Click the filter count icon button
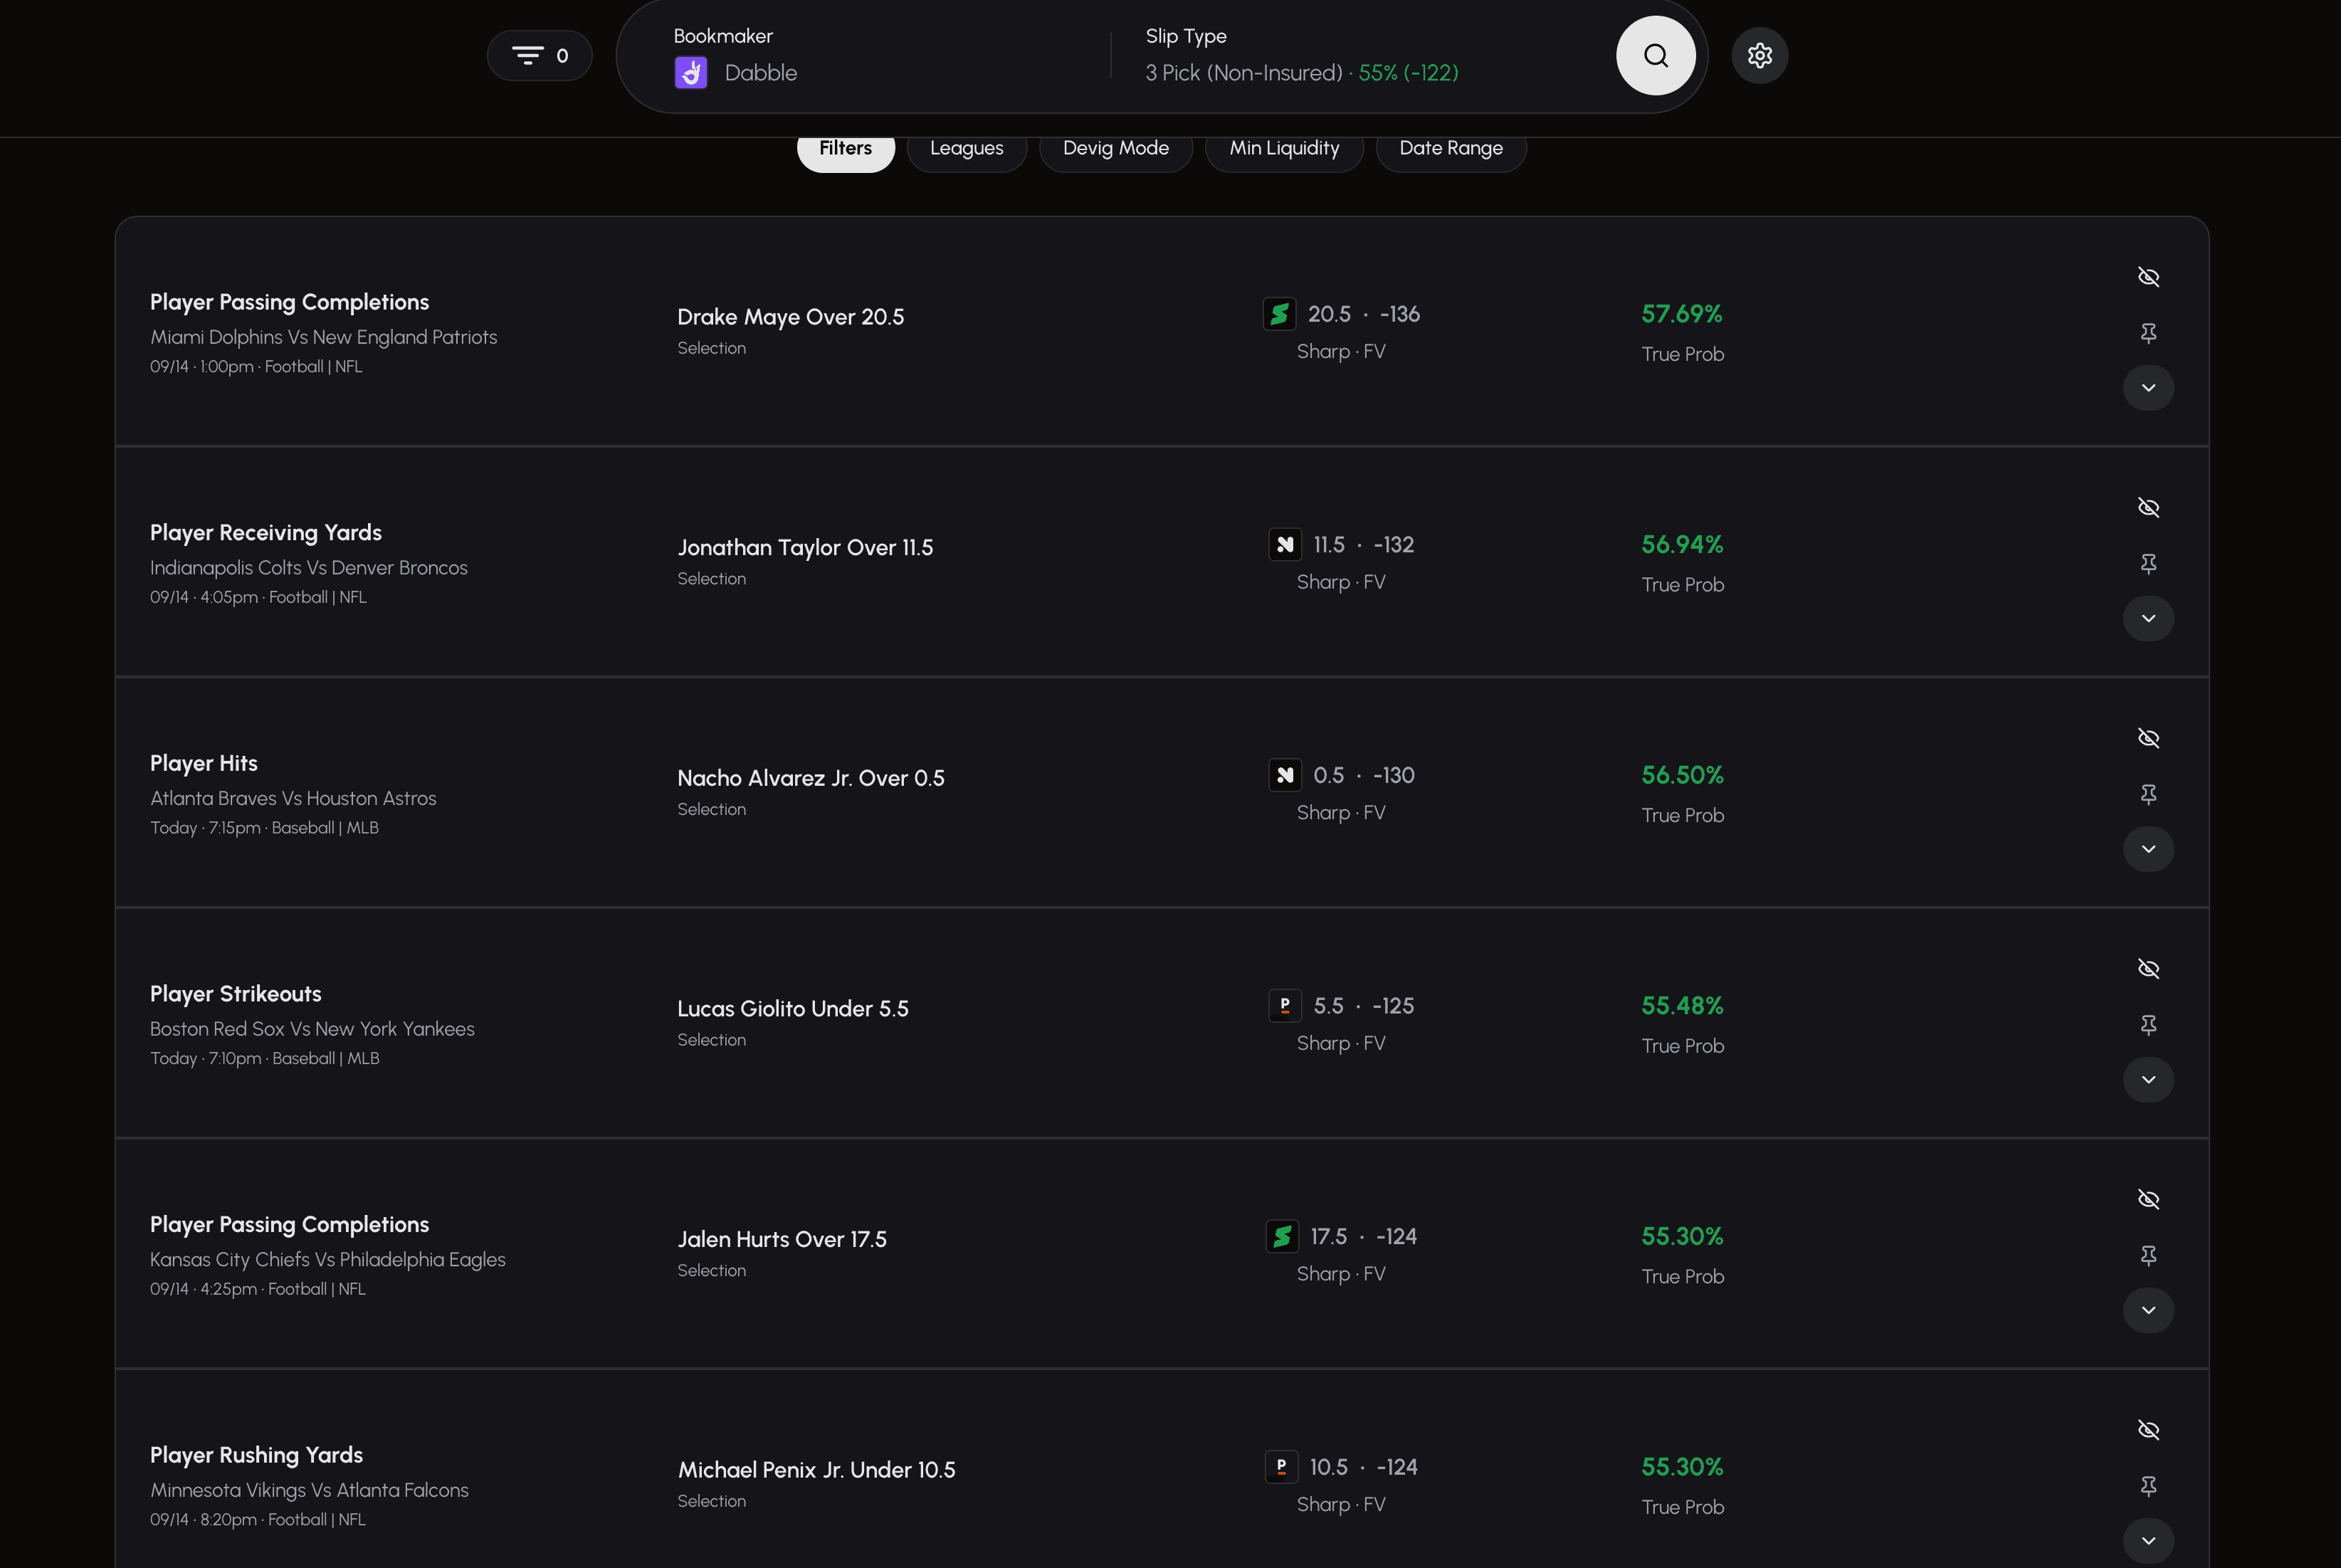This screenshot has width=2341, height=1568. 539,55
